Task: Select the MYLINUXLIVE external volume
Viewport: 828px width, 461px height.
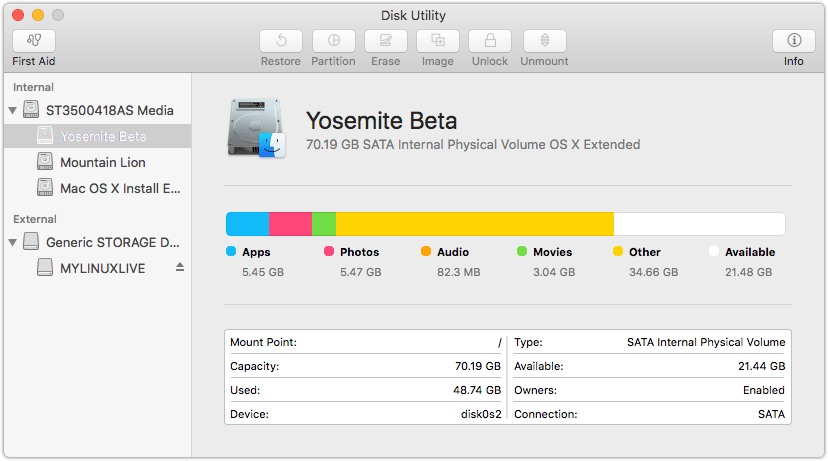Action: pyautogui.click(x=102, y=268)
